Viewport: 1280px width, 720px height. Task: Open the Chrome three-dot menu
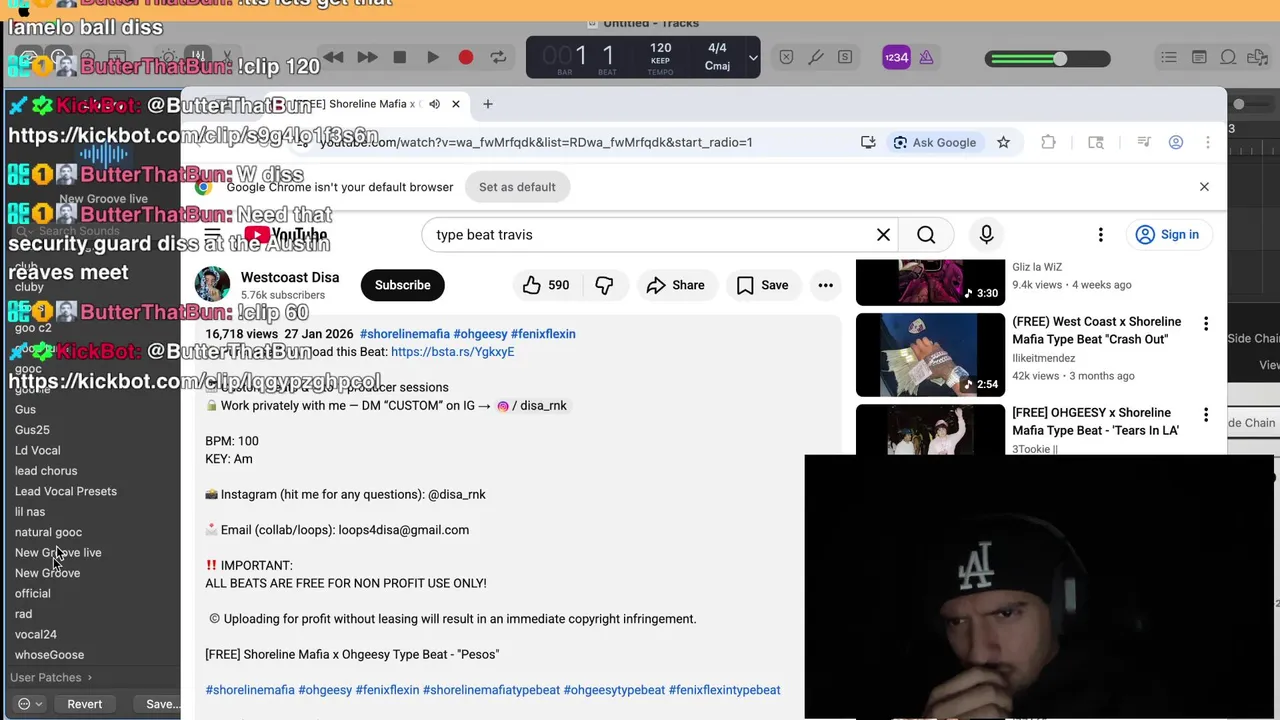pos(1207,142)
